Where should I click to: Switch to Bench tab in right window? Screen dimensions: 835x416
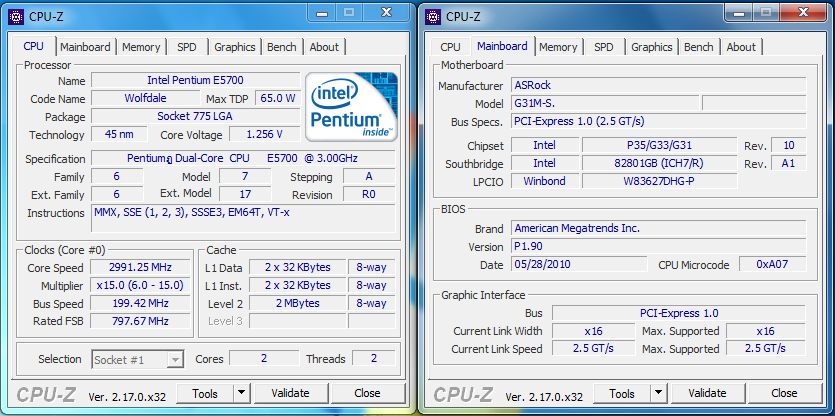(x=699, y=47)
